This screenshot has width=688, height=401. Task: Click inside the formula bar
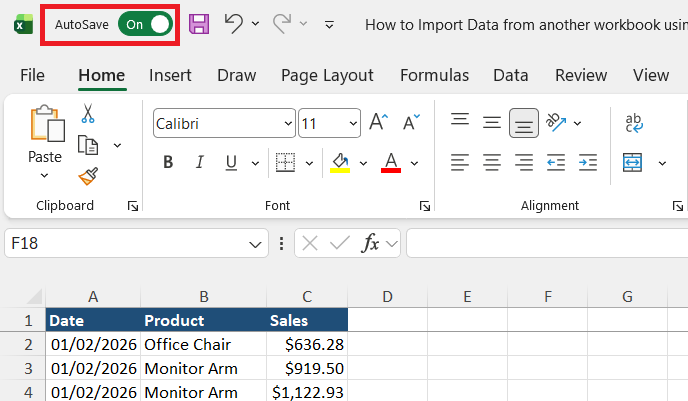547,243
